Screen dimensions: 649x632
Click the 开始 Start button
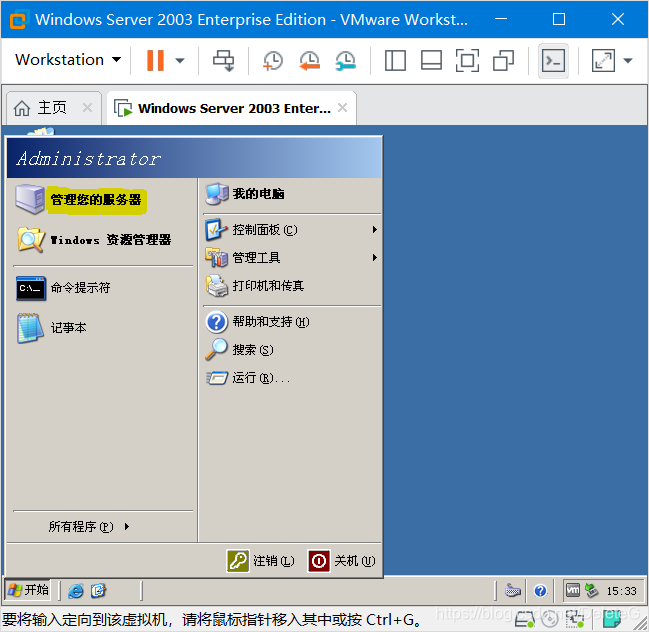point(28,589)
